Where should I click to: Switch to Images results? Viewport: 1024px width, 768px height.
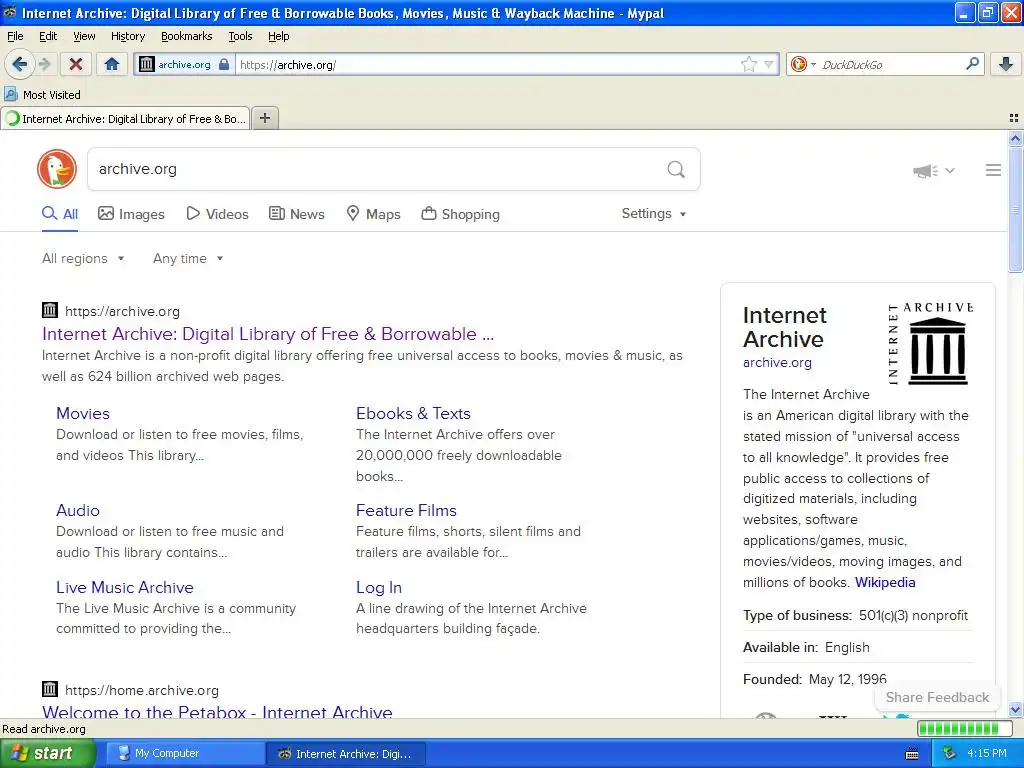(x=131, y=214)
